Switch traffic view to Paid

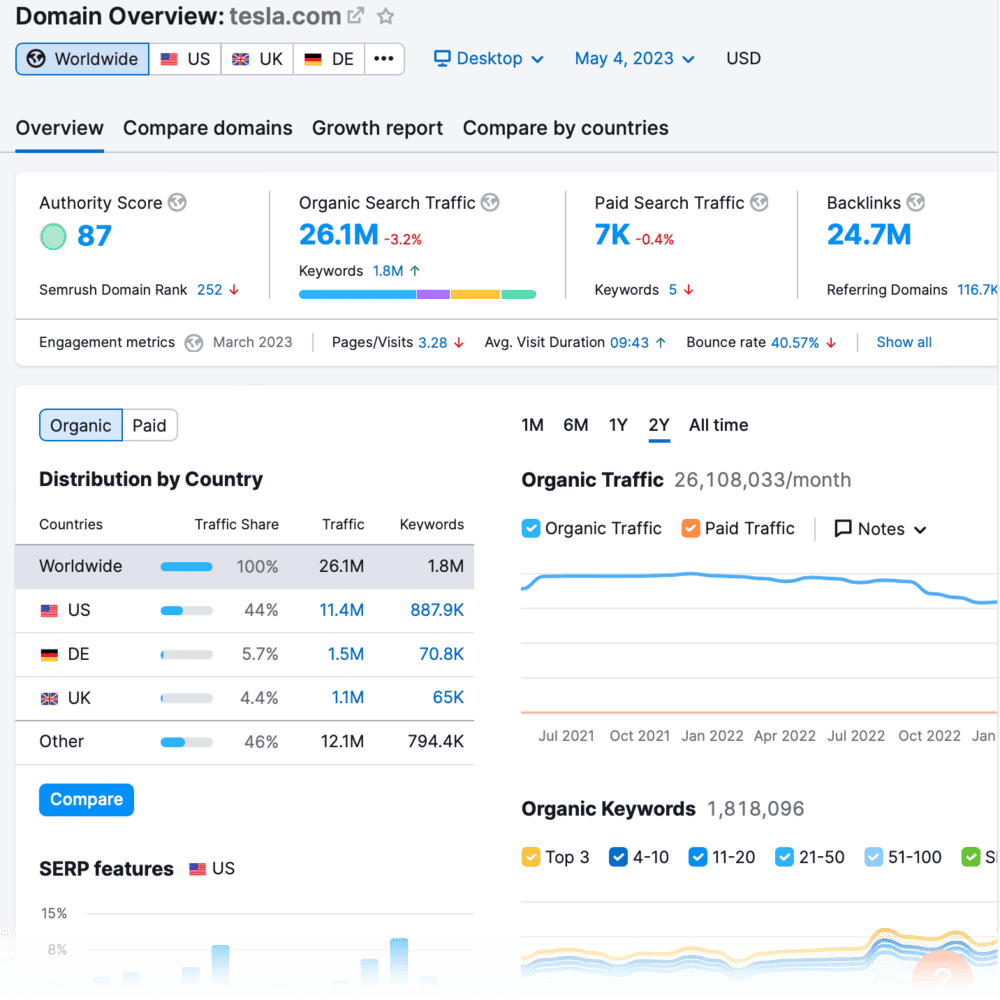(x=148, y=424)
